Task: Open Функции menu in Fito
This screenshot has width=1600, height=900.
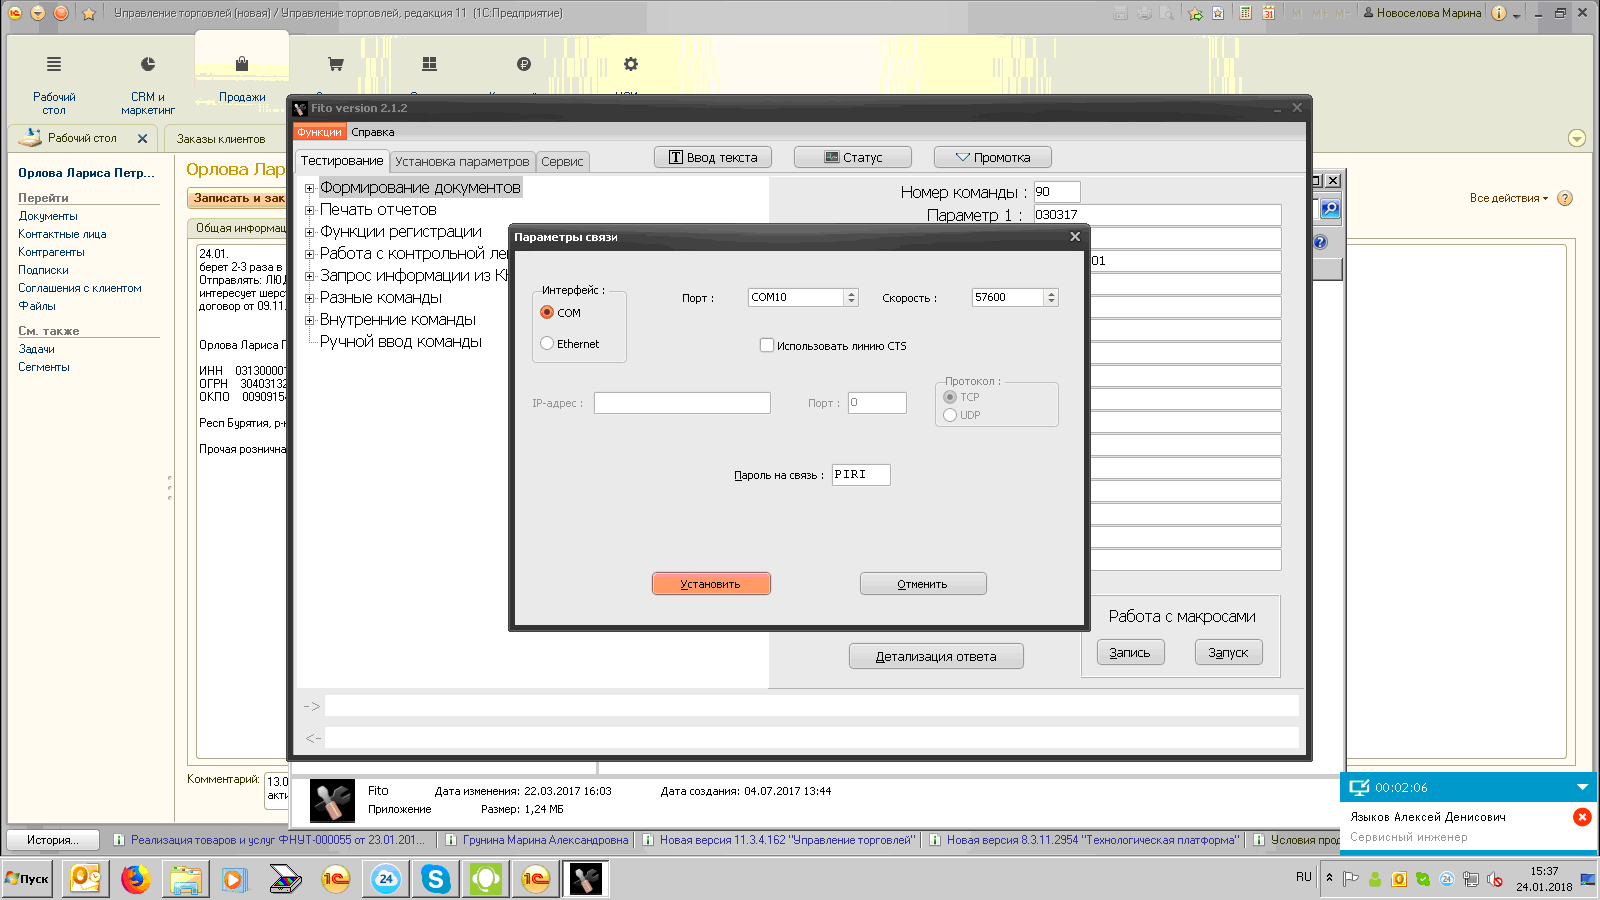Action: (319, 132)
